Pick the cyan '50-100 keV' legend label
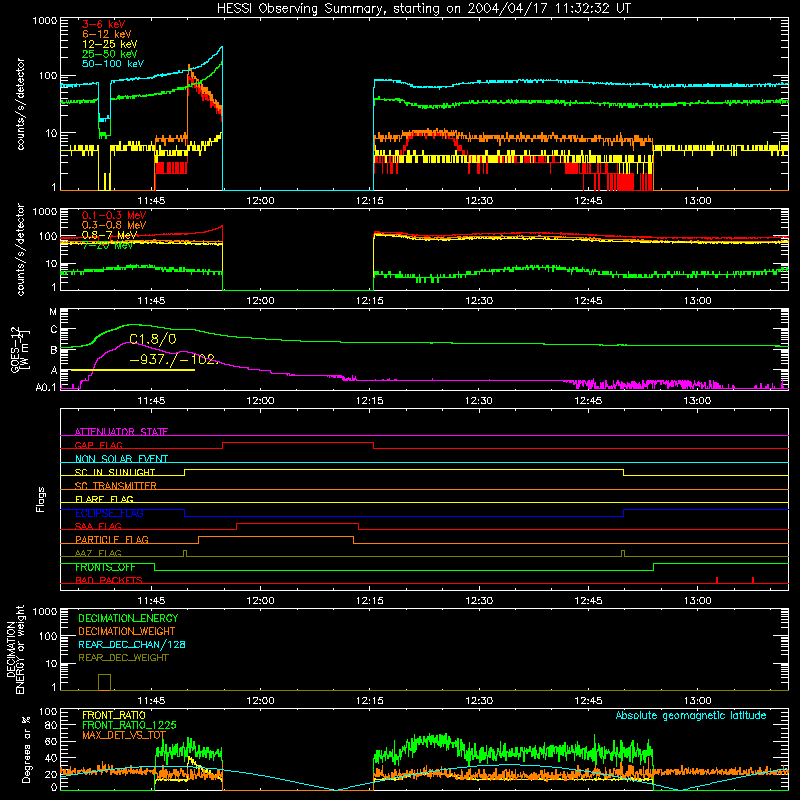The width and height of the screenshot is (800, 800). [x=113, y=64]
